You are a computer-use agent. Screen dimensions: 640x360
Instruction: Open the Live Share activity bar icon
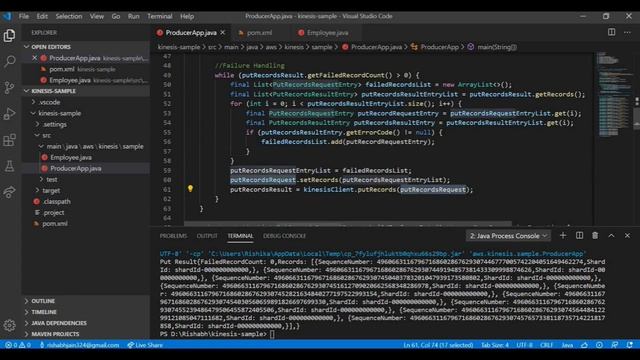click(x=9, y=192)
